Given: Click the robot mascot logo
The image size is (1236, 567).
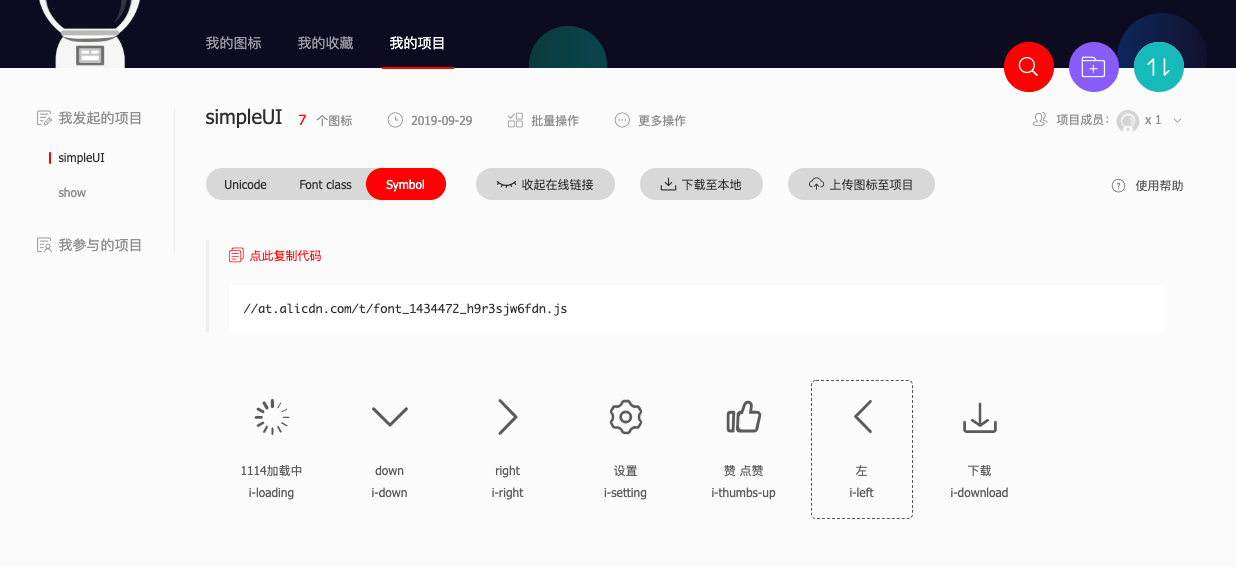Looking at the screenshot, I should tap(90, 33).
